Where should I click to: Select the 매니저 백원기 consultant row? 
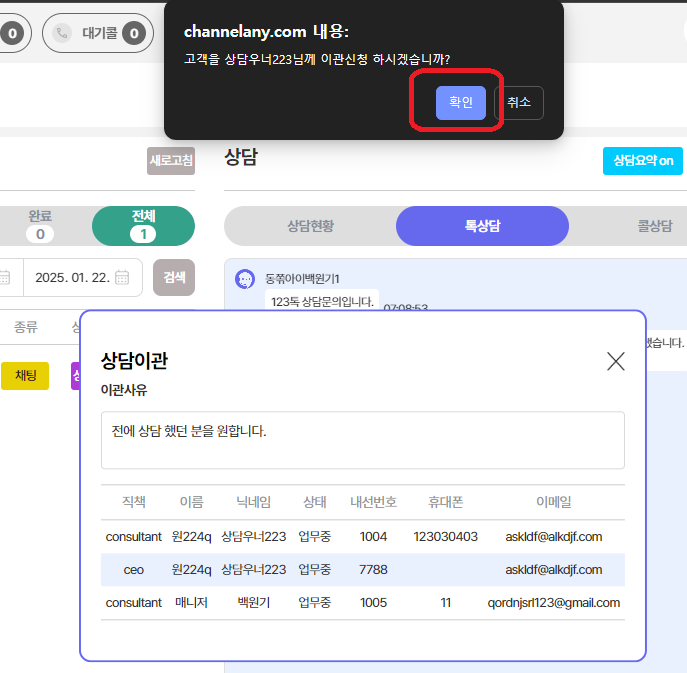click(x=362, y=602)
